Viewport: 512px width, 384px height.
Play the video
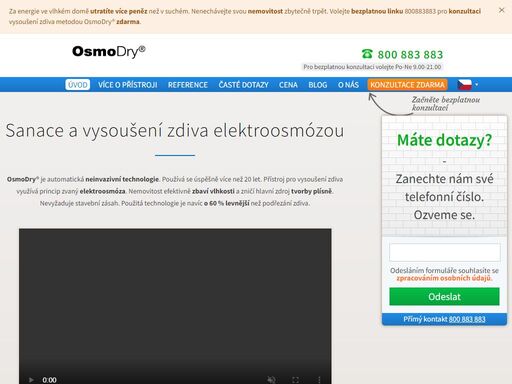point(31,380)
